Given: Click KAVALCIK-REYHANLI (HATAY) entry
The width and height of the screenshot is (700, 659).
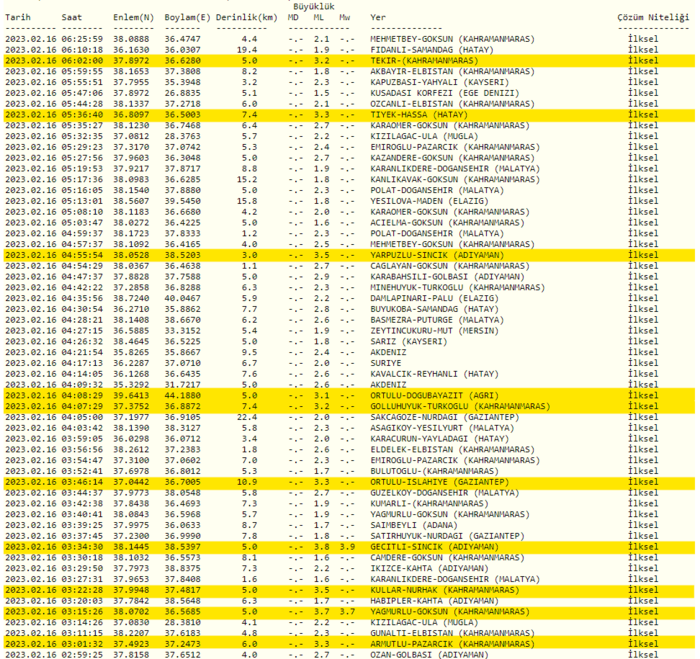Looking at the screenshot, I should pos(434,374).
